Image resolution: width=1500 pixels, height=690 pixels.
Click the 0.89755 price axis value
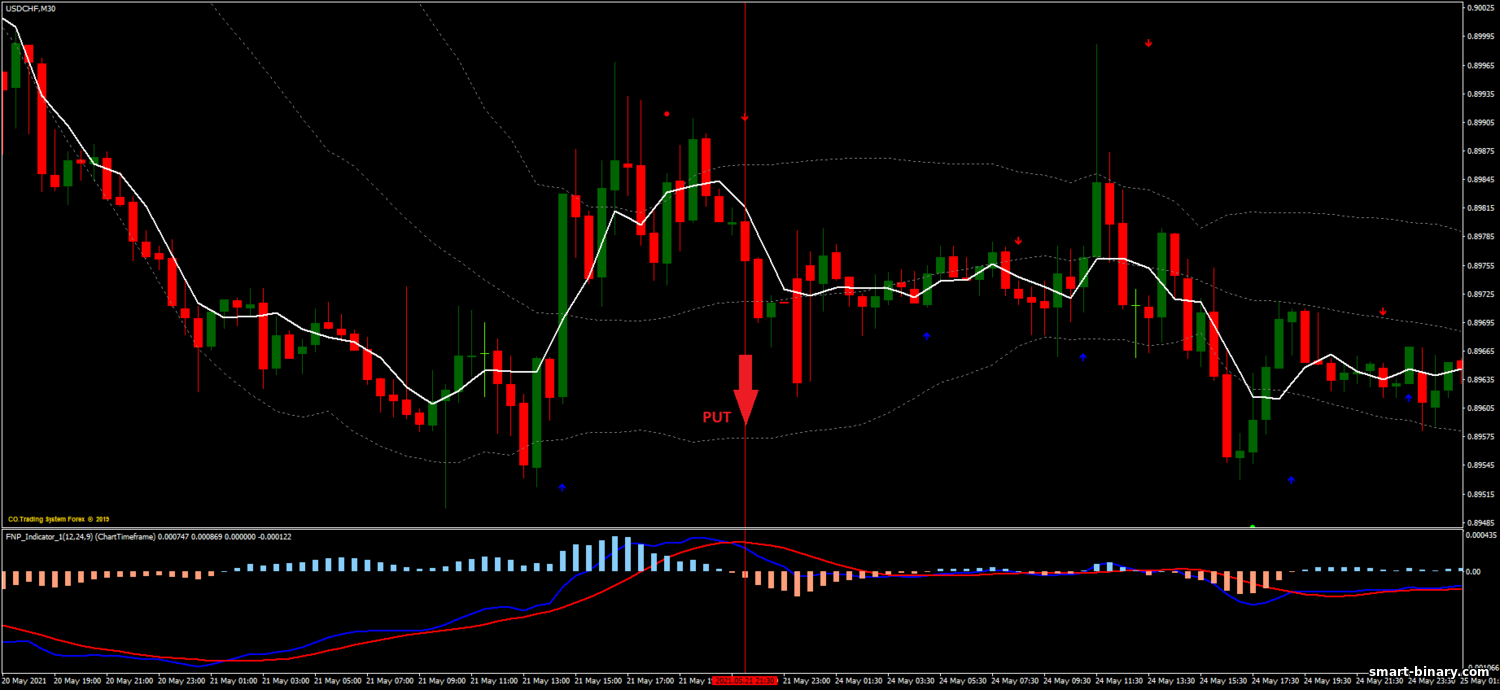pos(1480,266)
